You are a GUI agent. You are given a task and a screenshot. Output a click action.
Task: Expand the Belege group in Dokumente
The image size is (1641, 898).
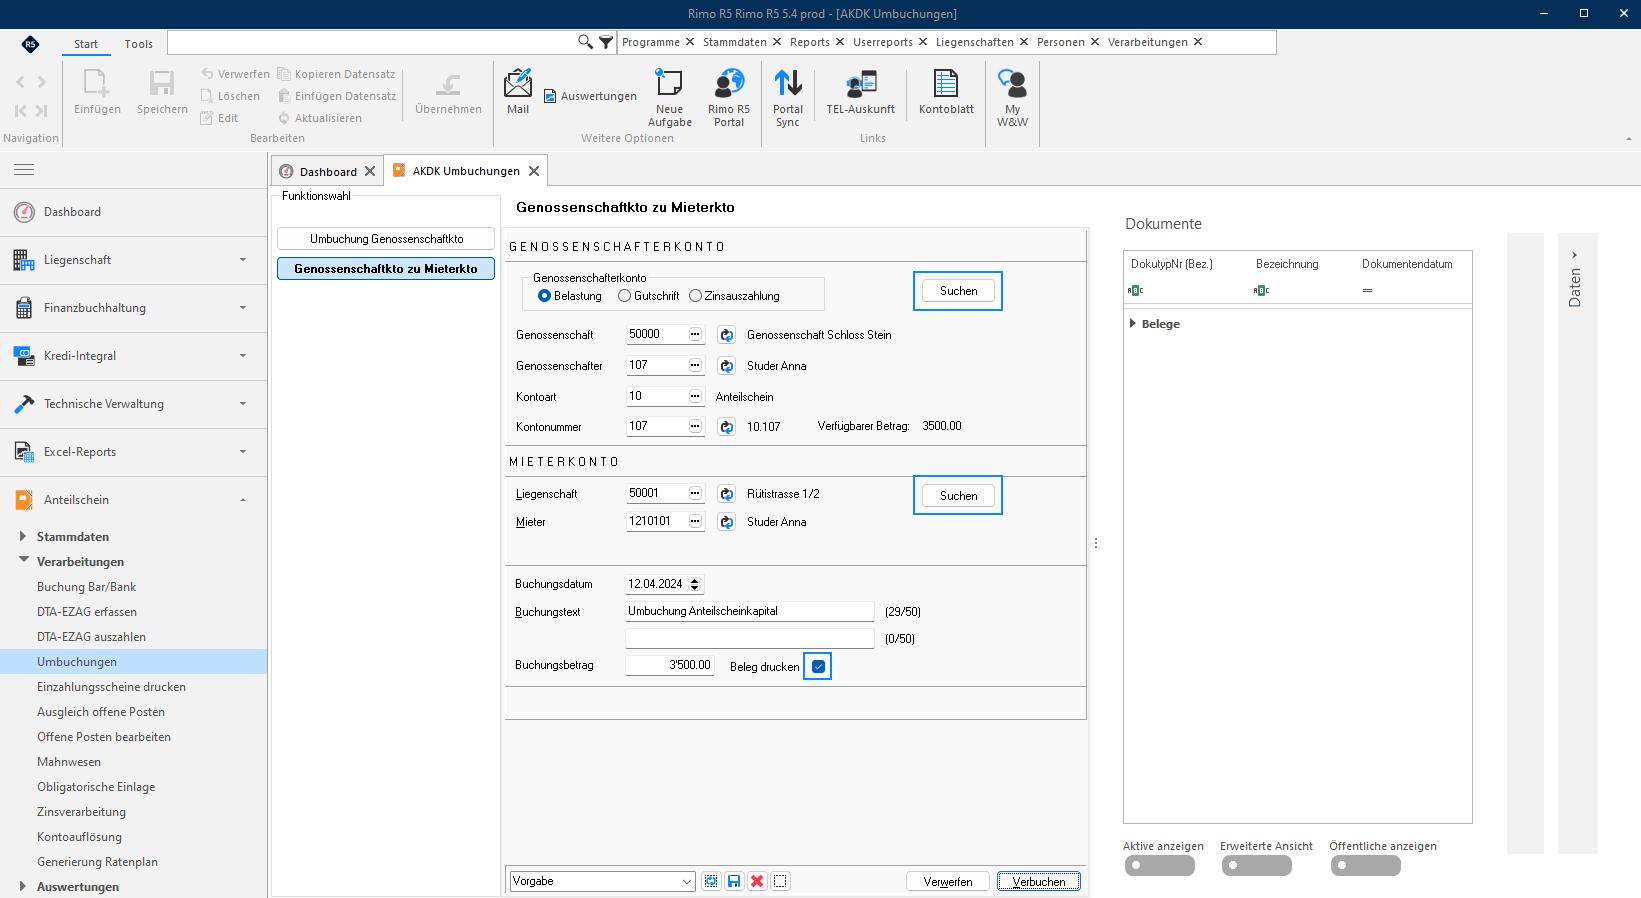click(x=1132, y=324)
